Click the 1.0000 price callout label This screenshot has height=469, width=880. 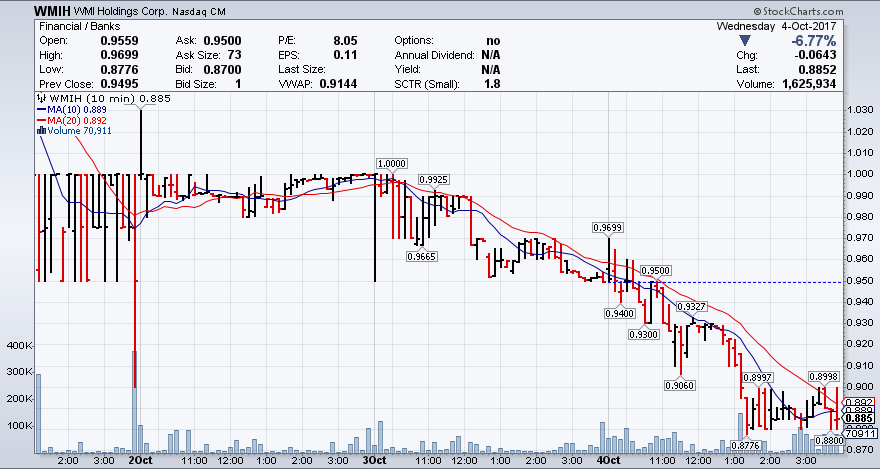point(391,162)
